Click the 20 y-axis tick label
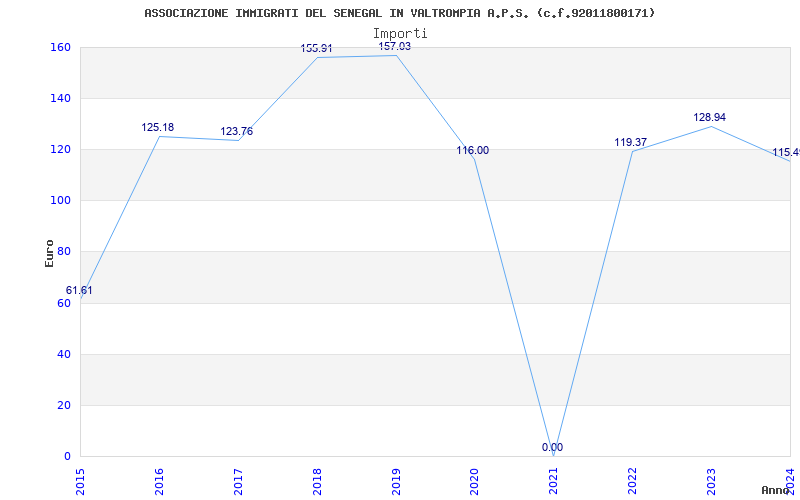This screenshot has width=800, height=500. pyautogui.click(x=63, y=405)
